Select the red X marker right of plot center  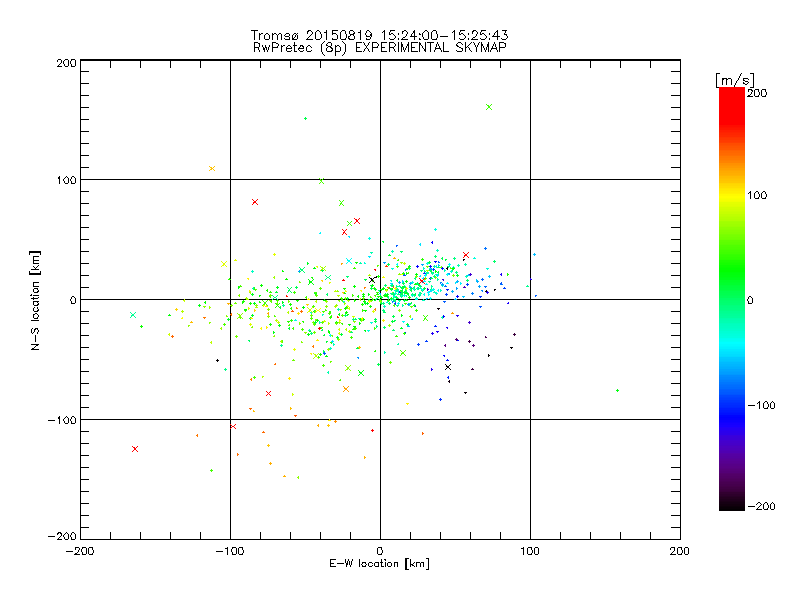point(466,255)
